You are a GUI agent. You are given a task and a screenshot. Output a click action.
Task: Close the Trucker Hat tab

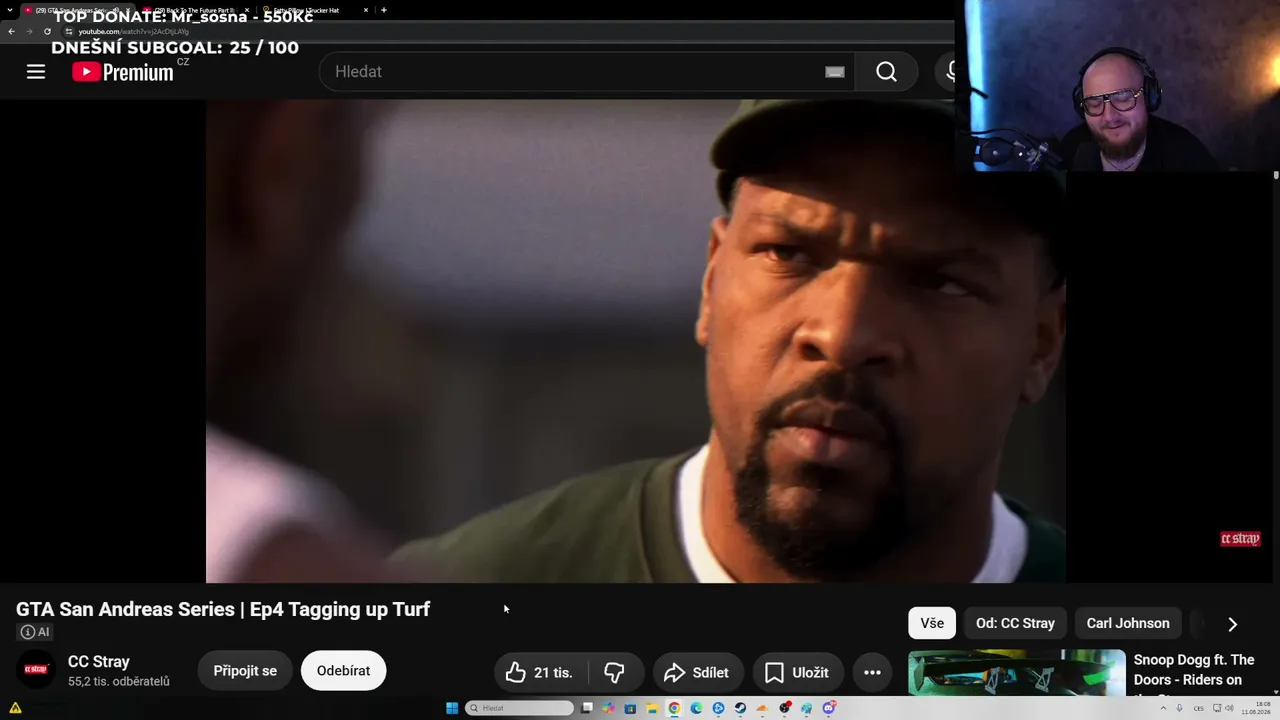pos(365,10)
